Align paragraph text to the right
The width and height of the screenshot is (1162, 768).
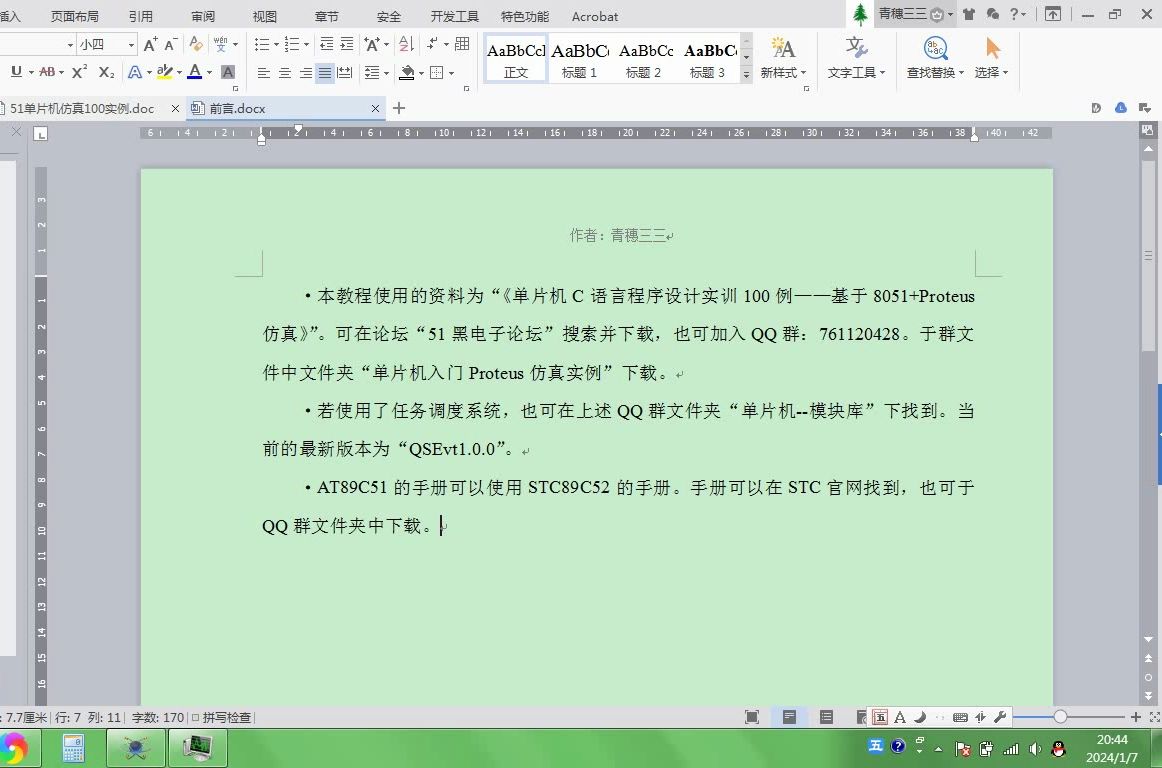click(x=305, y=73)
